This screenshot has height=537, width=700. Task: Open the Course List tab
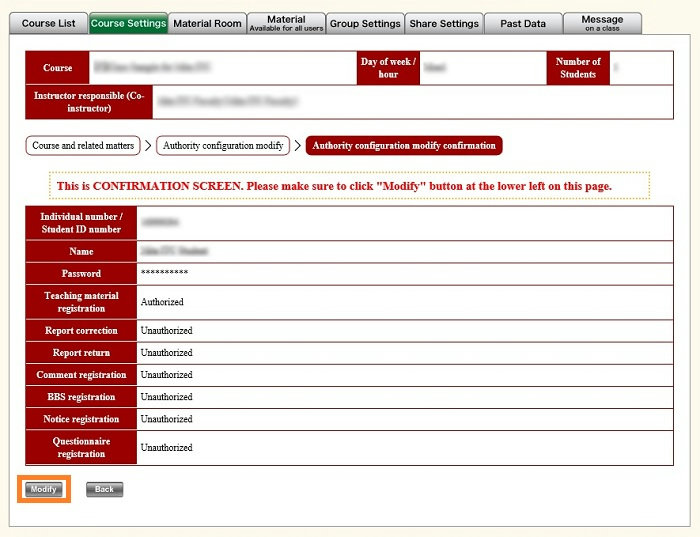tap(48, 23)
